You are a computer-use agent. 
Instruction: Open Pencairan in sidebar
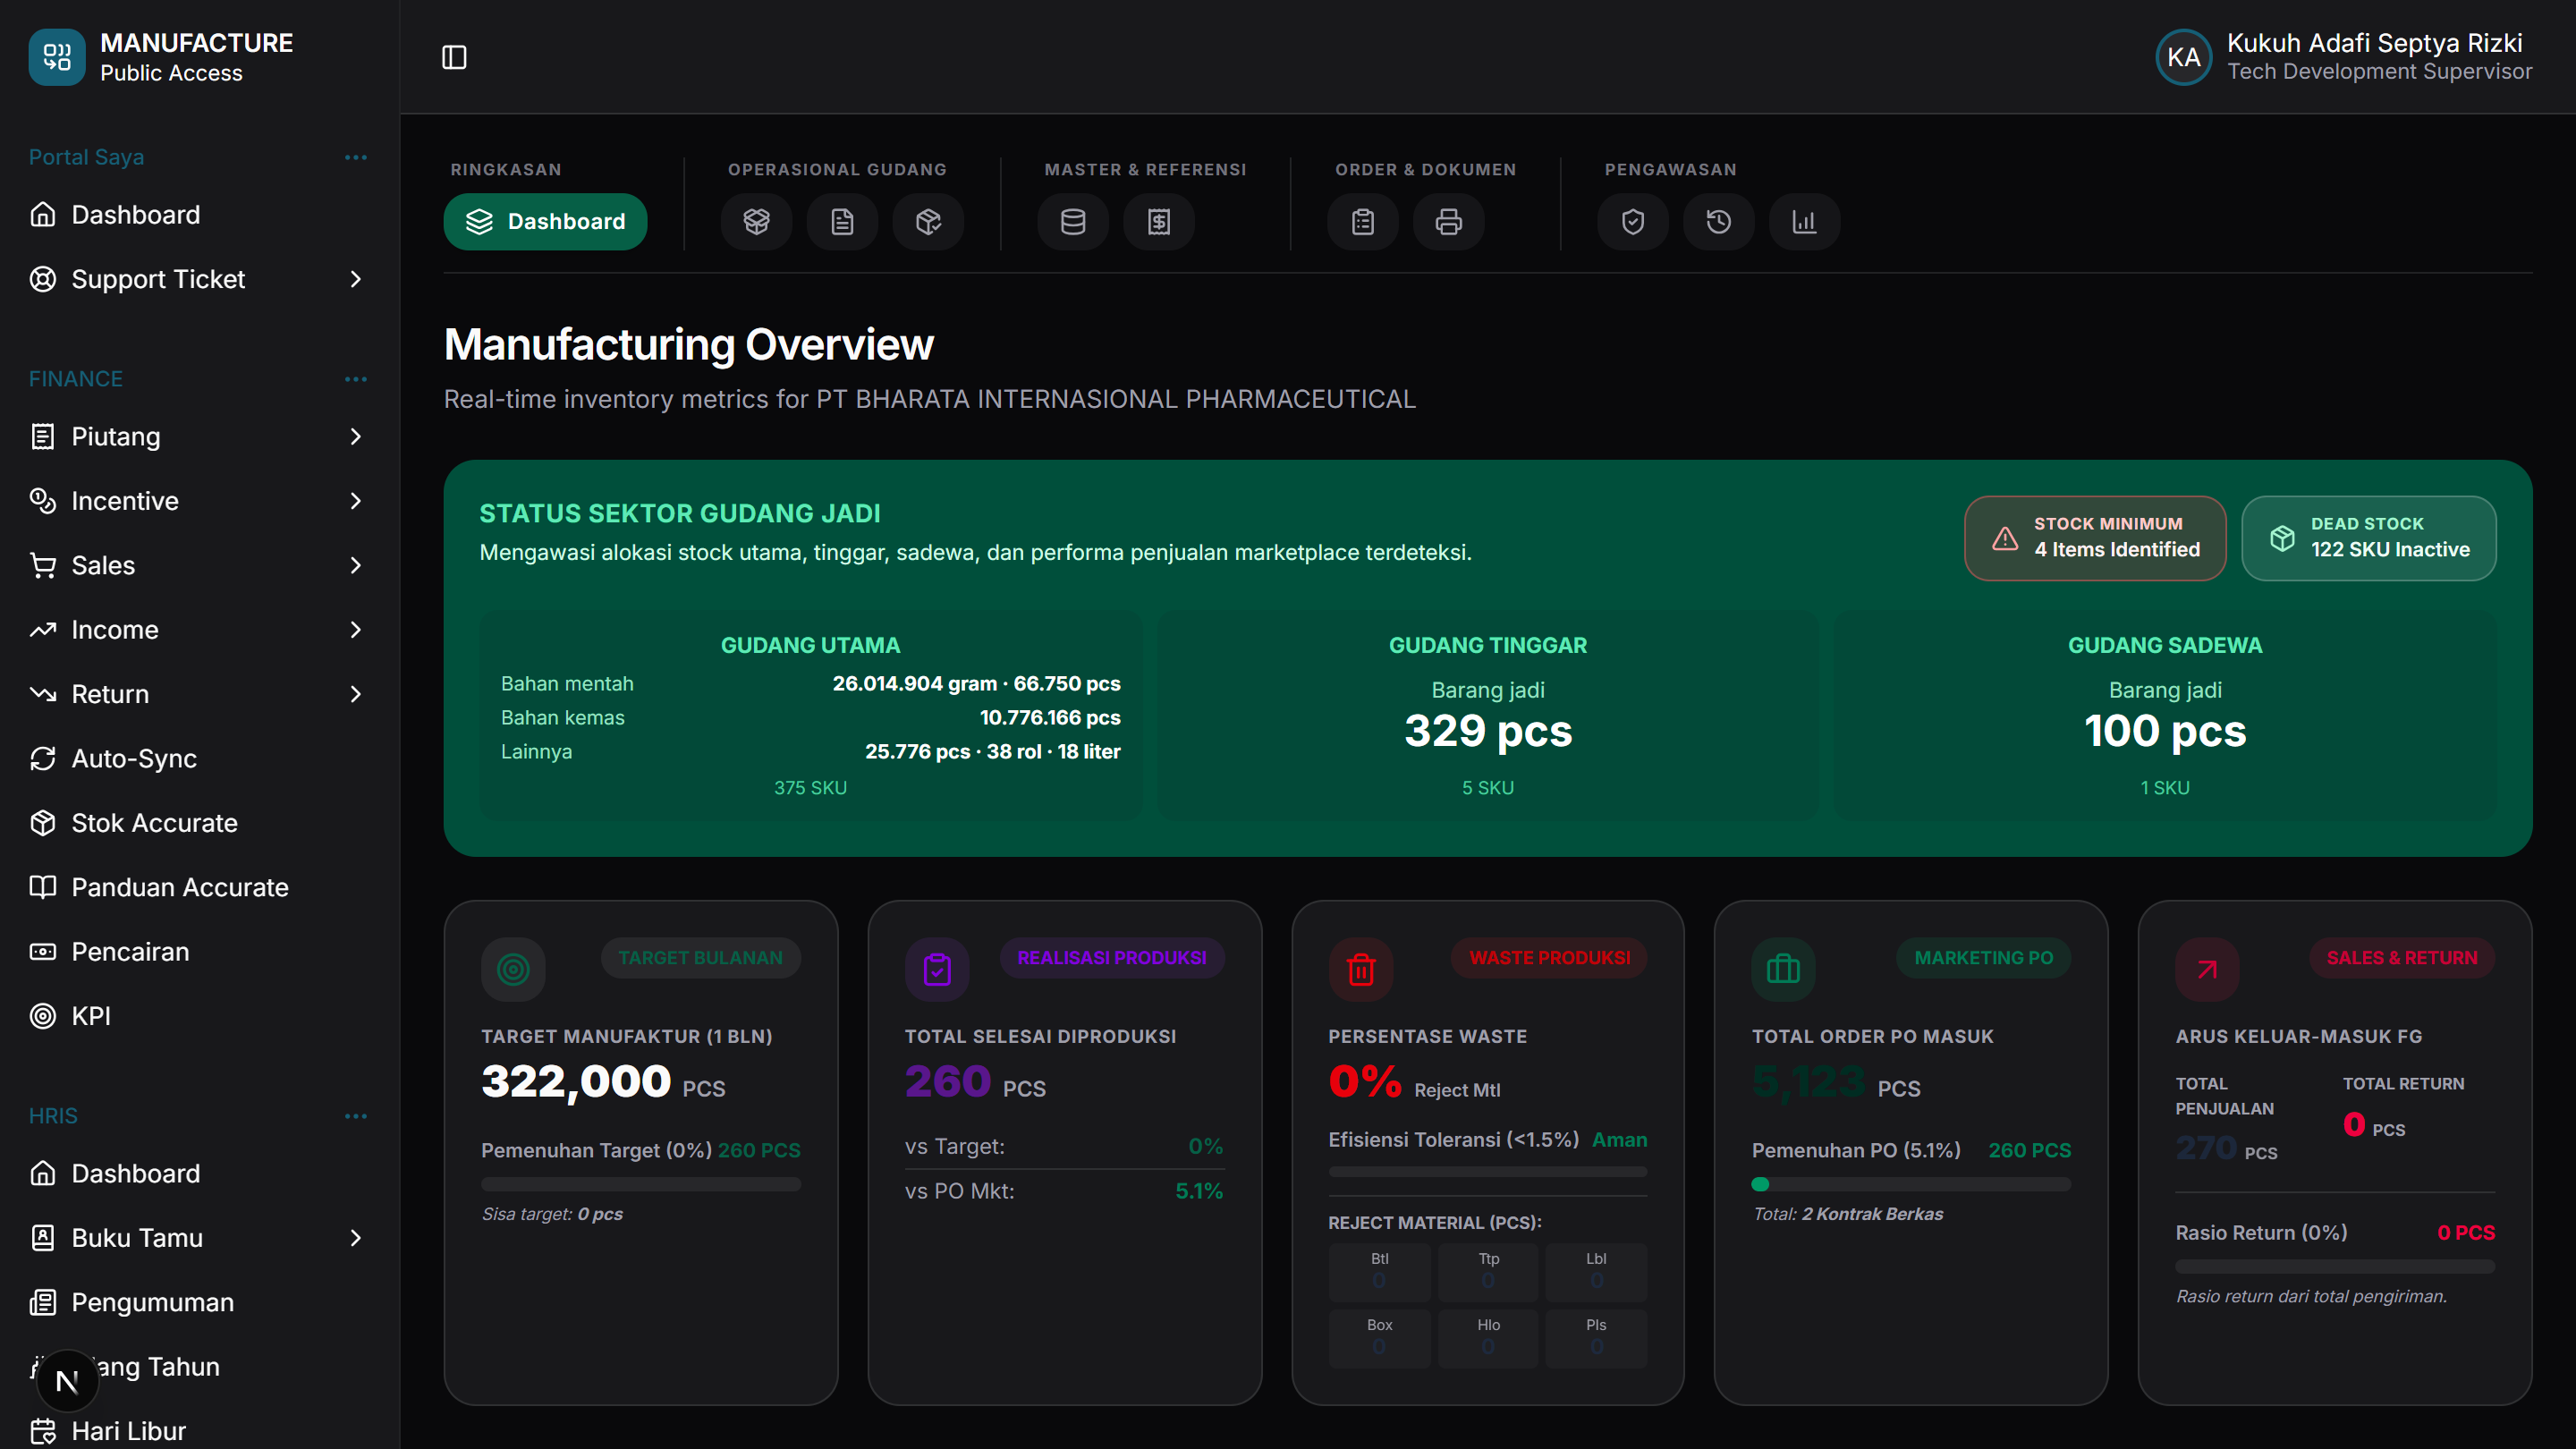click(200, 951)
